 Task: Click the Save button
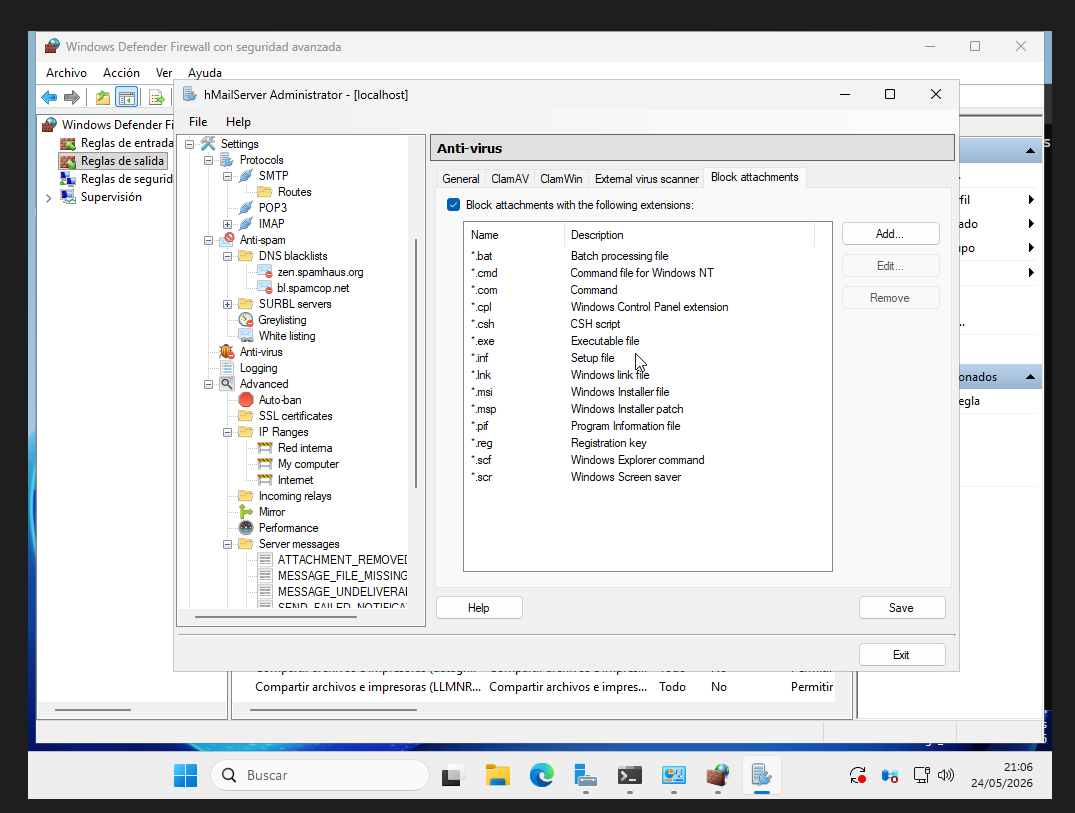click(x=902, y=608)
